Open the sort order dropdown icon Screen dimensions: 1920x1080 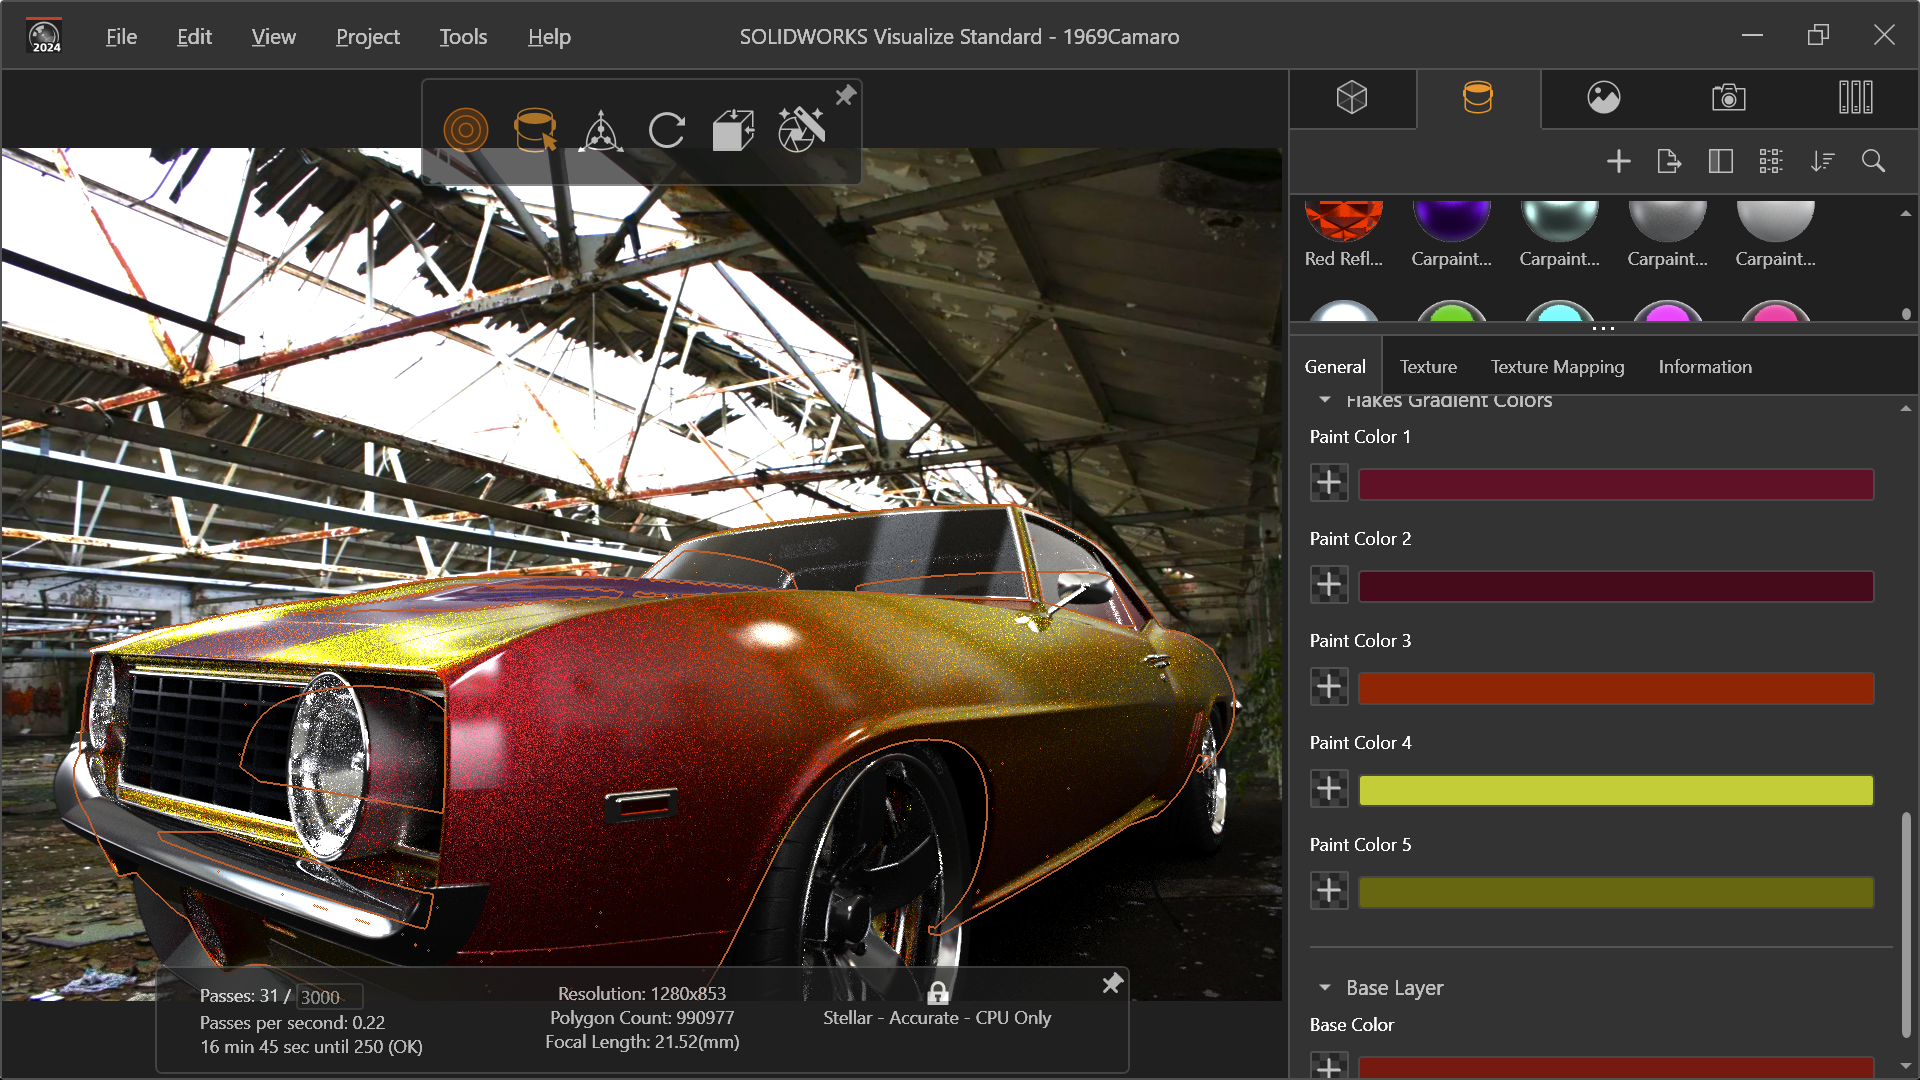pyautogui.click(x=1822, y=161)
